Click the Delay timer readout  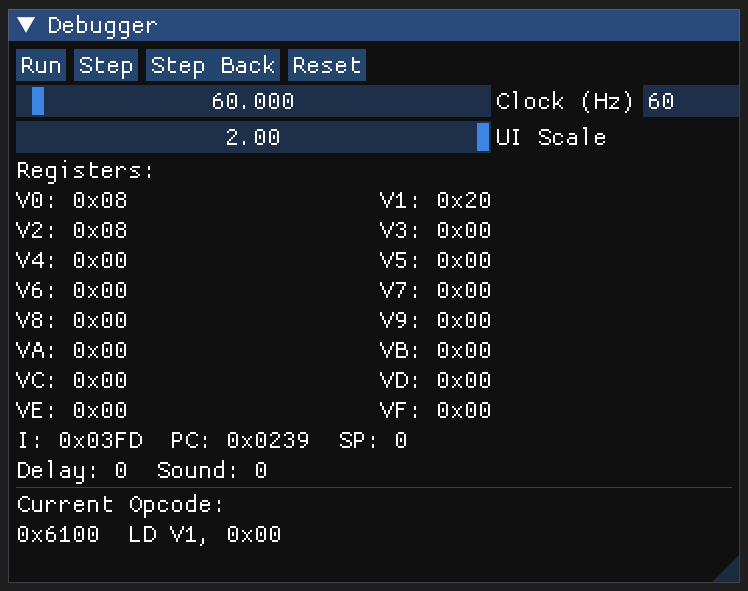72,471
